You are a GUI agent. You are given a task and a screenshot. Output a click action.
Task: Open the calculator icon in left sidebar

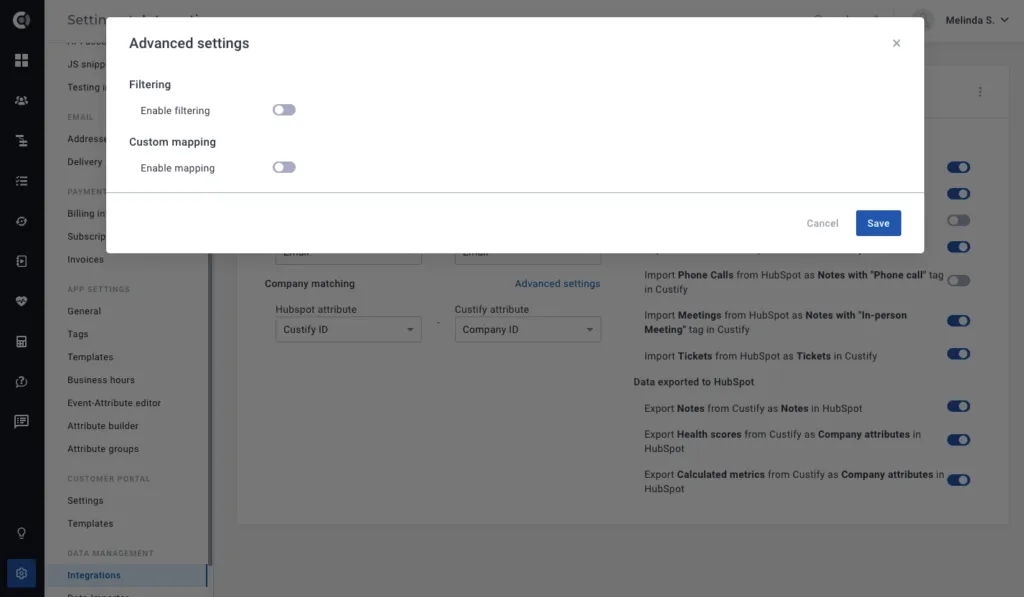(22, 342)
